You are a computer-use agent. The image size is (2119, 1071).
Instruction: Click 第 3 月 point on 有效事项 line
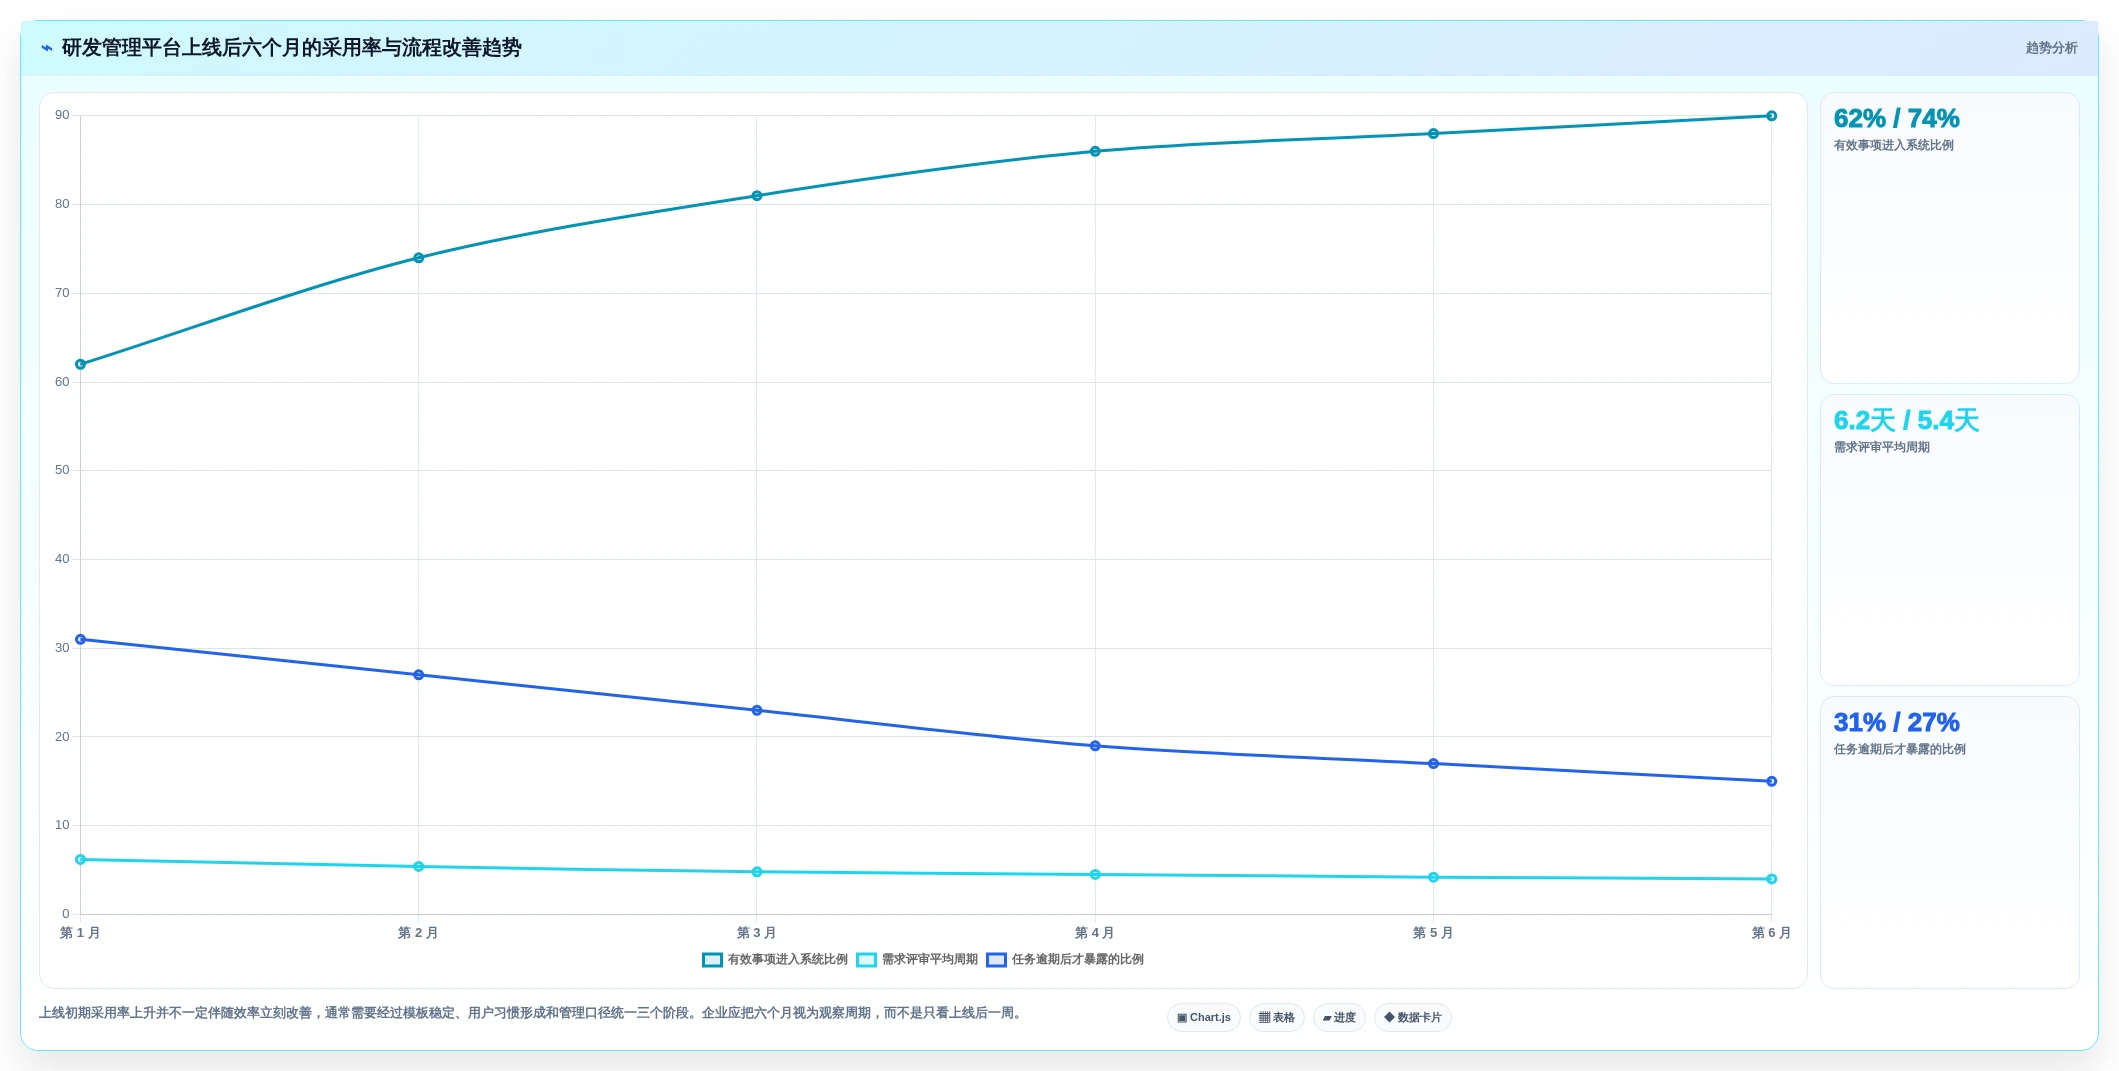click(757, 196)
